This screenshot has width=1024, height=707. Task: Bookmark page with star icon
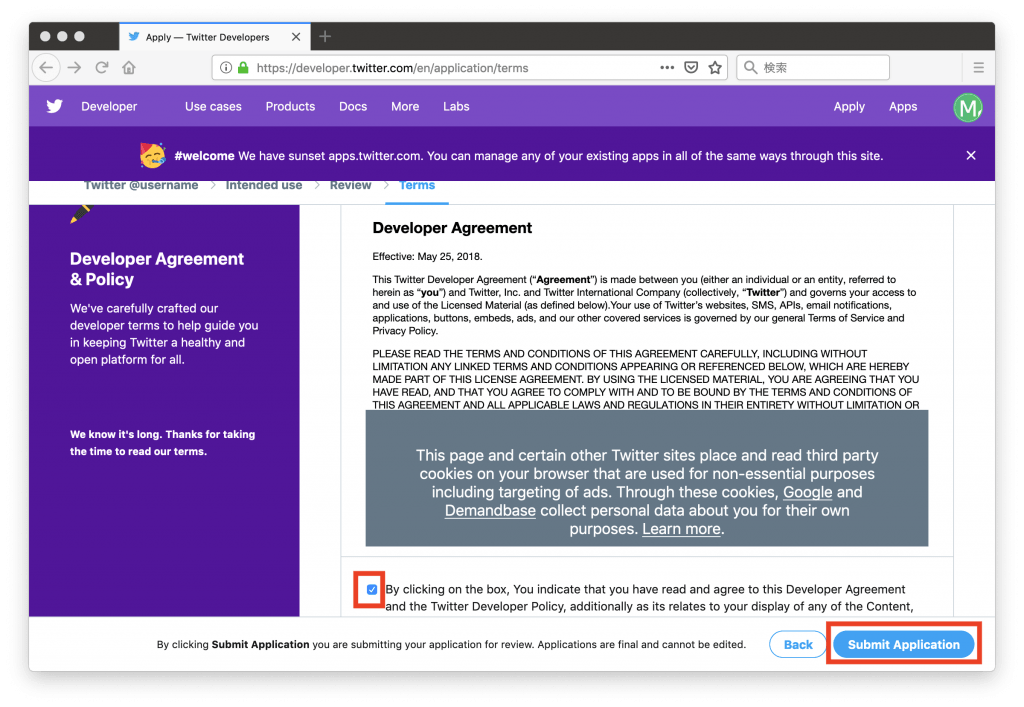click(x=715, y=68)
